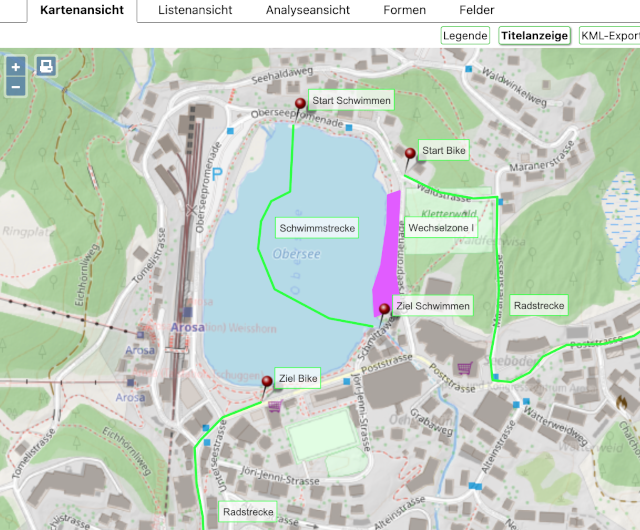Image resolution: width=640 pixels, height=530 pixels.
Task: Toggle the Legende display
Action: (x=465, y=36)
